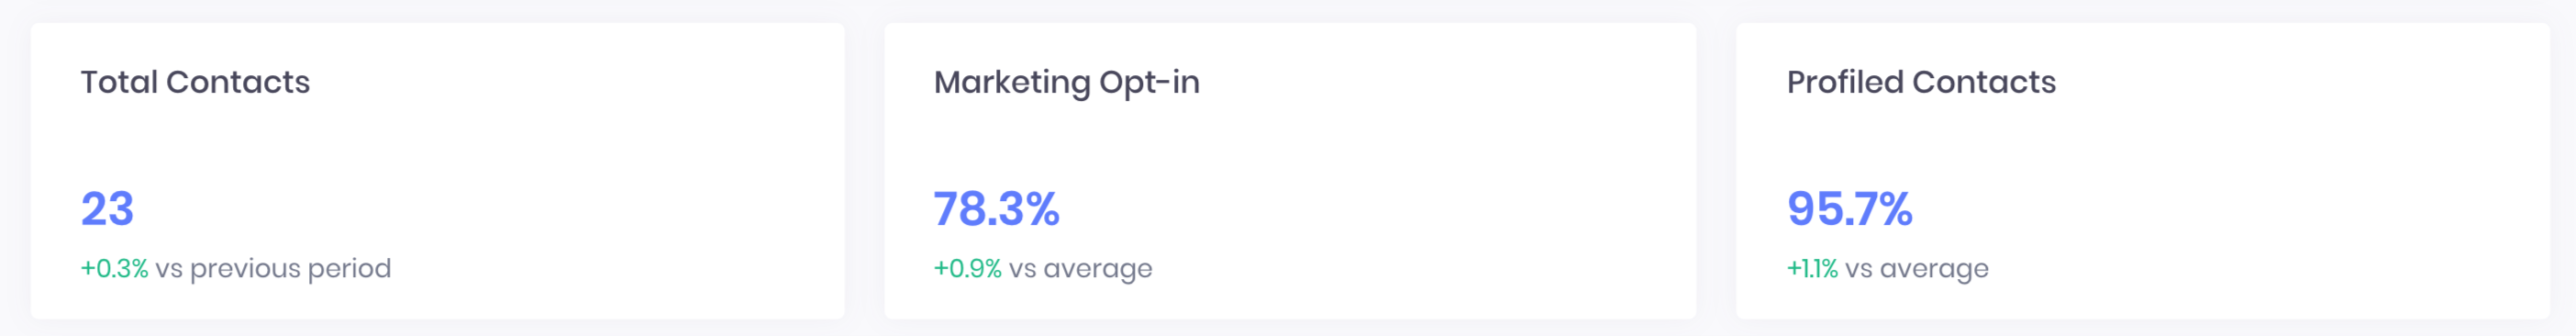Click the word 'Contacts' in Total Contacts
Image resolution: width=2576 pixels, height=336 pixels.
238,82
